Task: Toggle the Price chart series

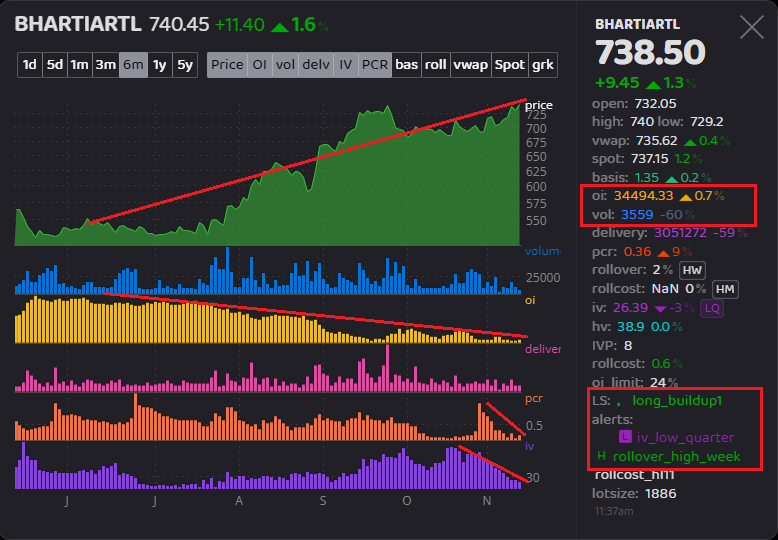Action: [227, 65]
